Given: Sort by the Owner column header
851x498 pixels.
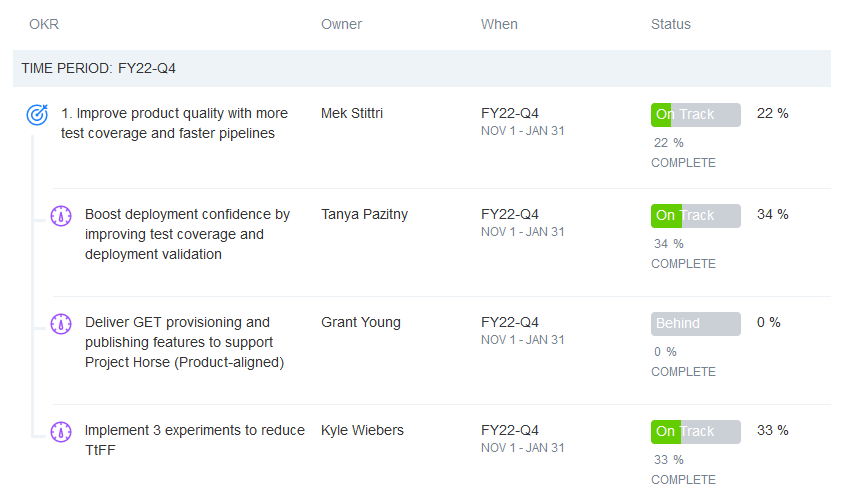Looking at the screenshot, I should click(x=341, y=24).
